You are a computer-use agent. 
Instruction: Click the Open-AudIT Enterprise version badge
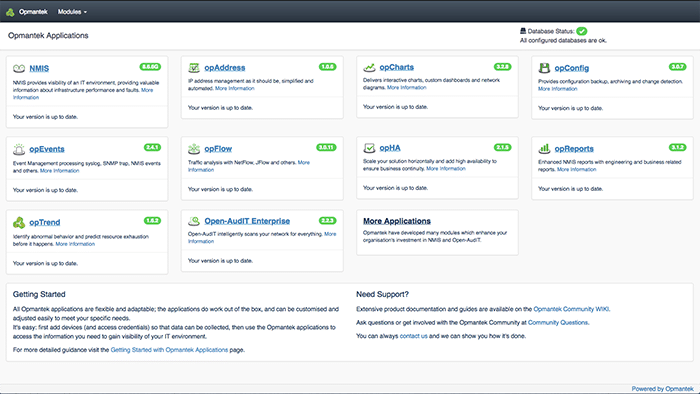327,220
